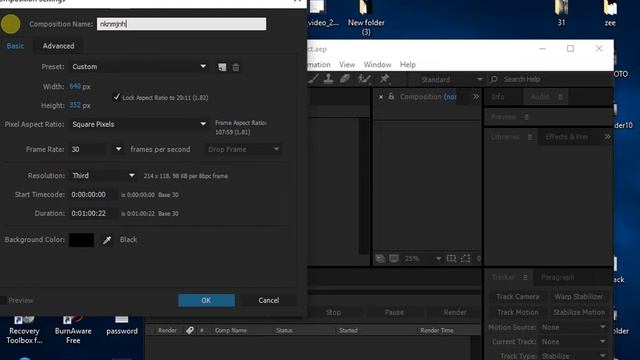Switch to the Advanced tab

[x=58, y=46]
